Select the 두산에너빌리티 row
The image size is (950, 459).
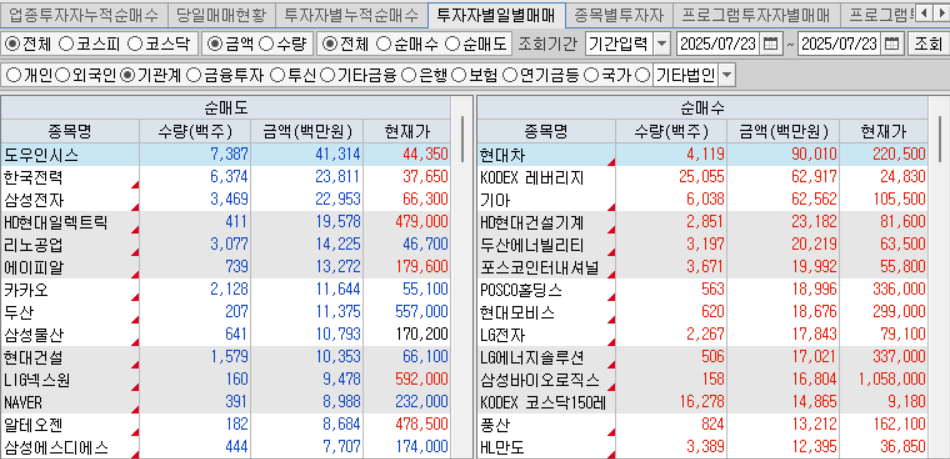point(702,245)
